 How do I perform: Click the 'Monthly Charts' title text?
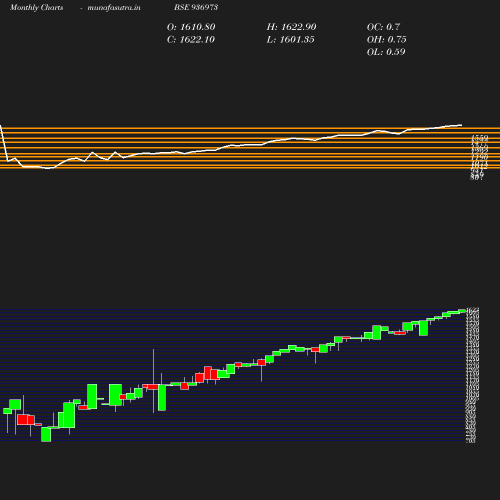tap(37, 7)
